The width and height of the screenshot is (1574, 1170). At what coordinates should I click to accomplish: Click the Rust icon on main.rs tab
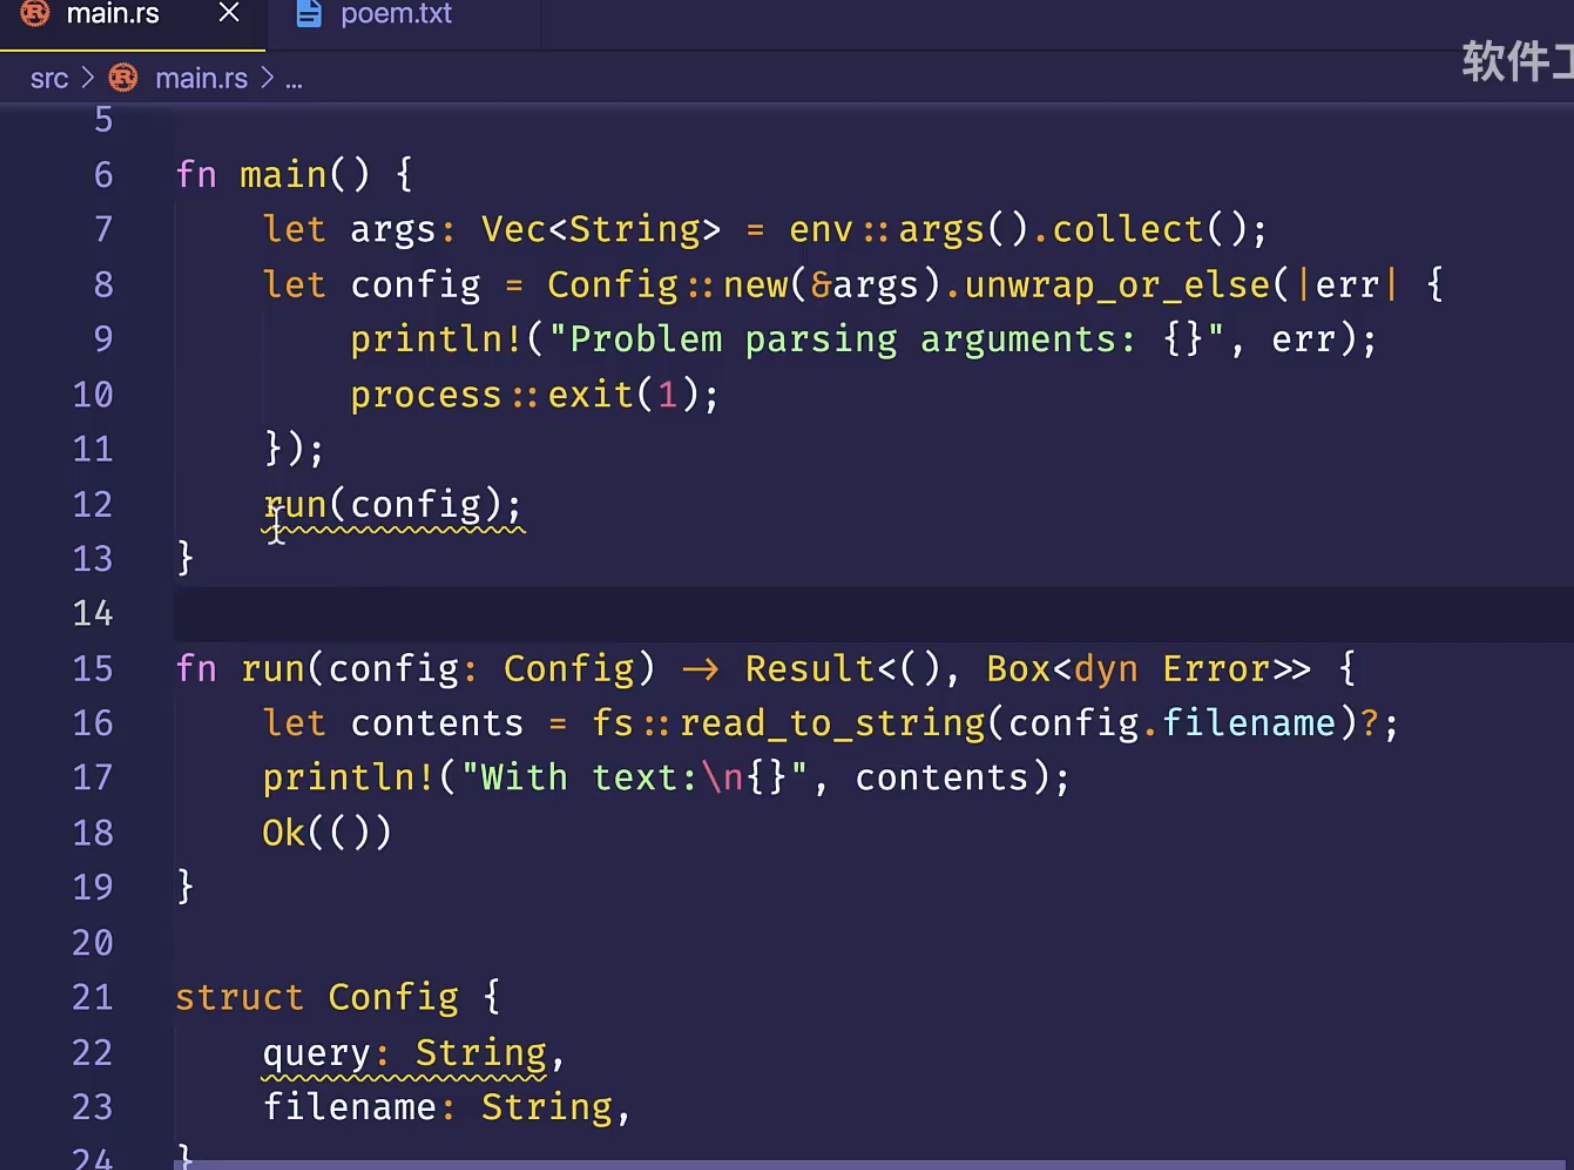(35, 14)
